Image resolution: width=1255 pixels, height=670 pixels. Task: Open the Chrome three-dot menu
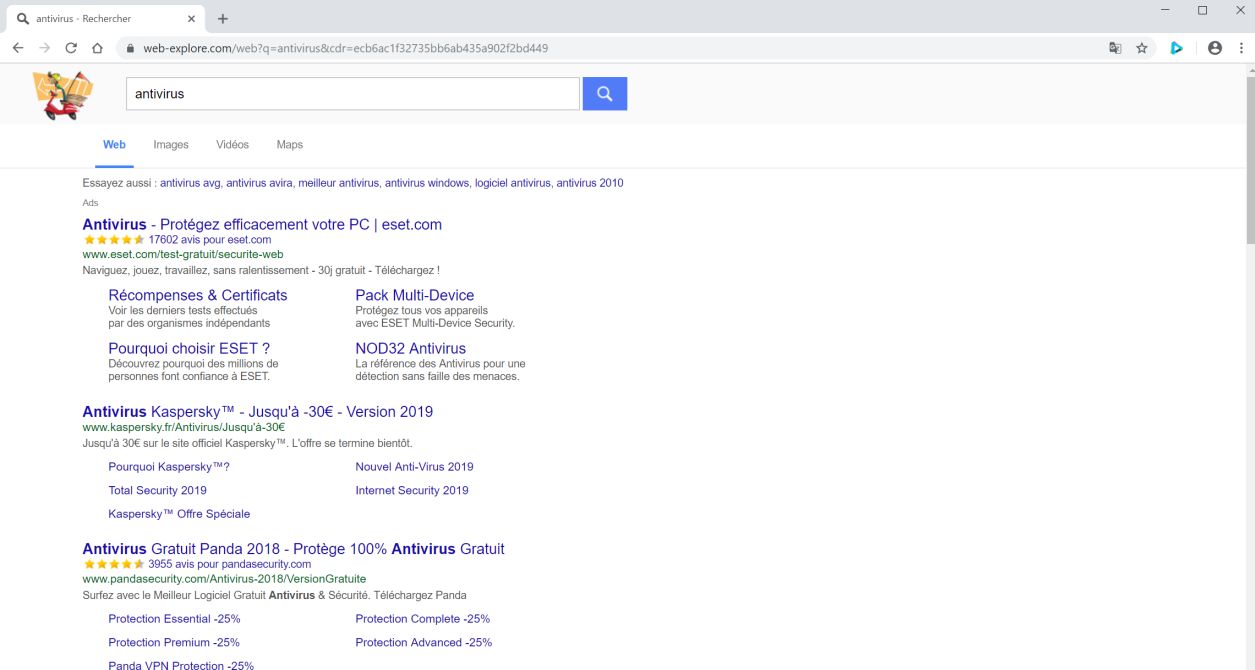tap(1241, 48)
